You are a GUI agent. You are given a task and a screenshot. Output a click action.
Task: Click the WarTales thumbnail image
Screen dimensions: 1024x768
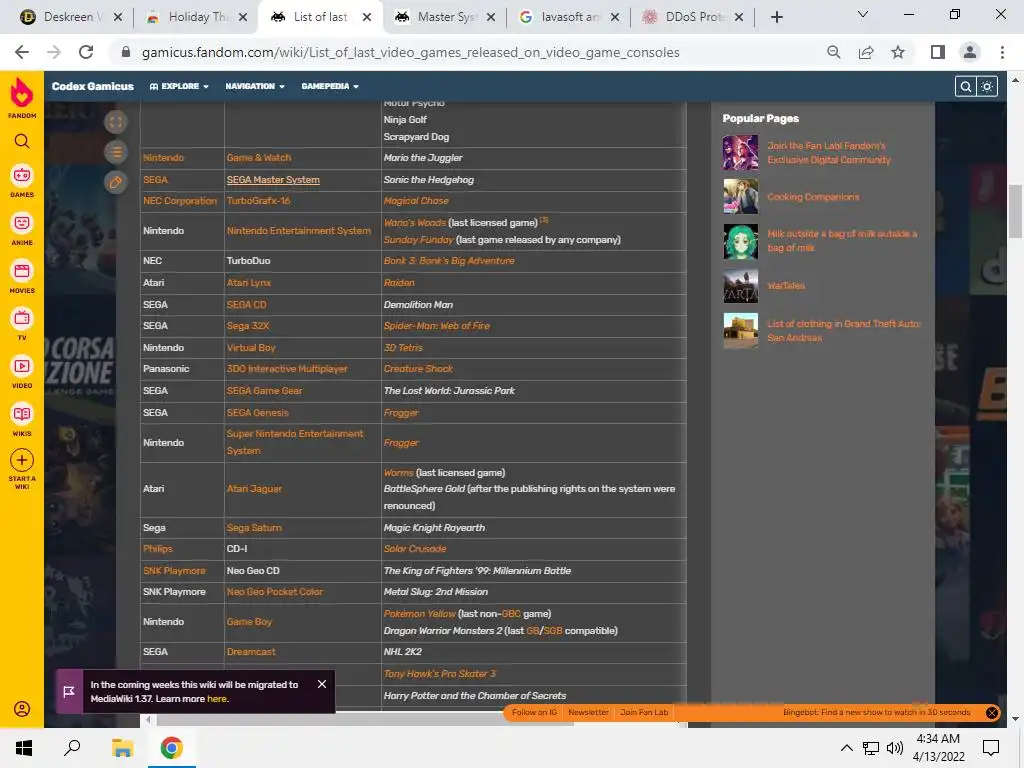(741, 286)
